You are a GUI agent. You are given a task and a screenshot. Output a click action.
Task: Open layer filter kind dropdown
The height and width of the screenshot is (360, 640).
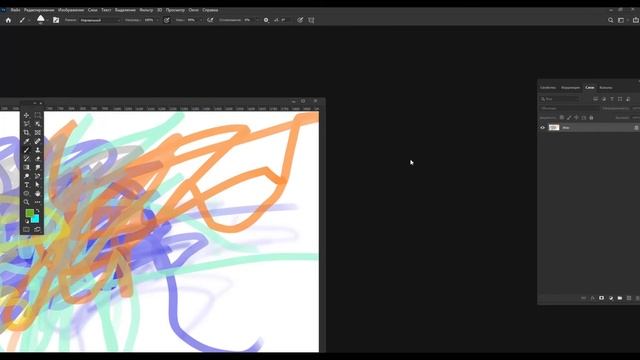[x=560, y=99]
